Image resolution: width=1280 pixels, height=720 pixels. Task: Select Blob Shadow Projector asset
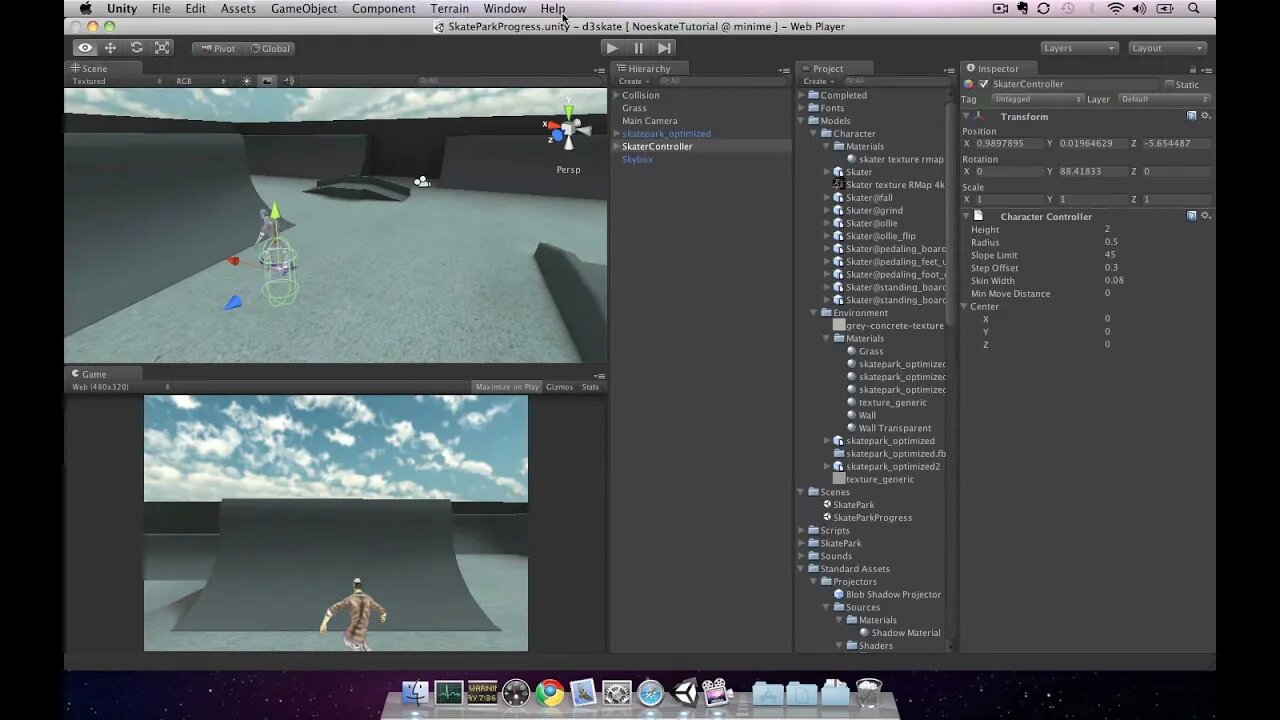(x=893, y=595)
